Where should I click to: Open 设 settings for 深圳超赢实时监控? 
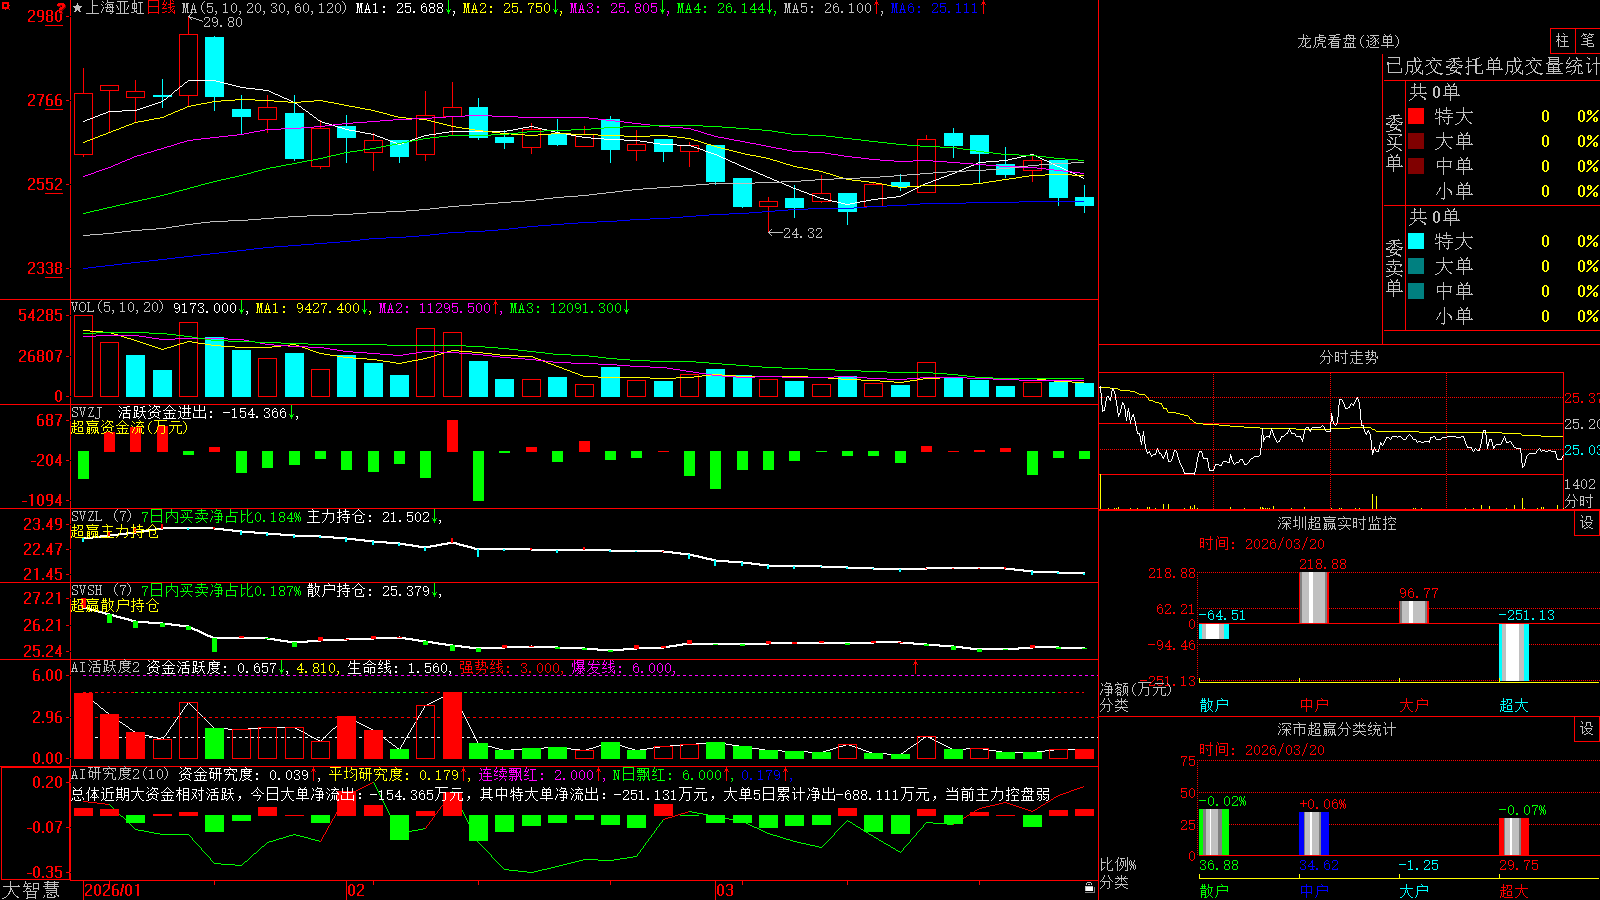[x=1587, y=523]
